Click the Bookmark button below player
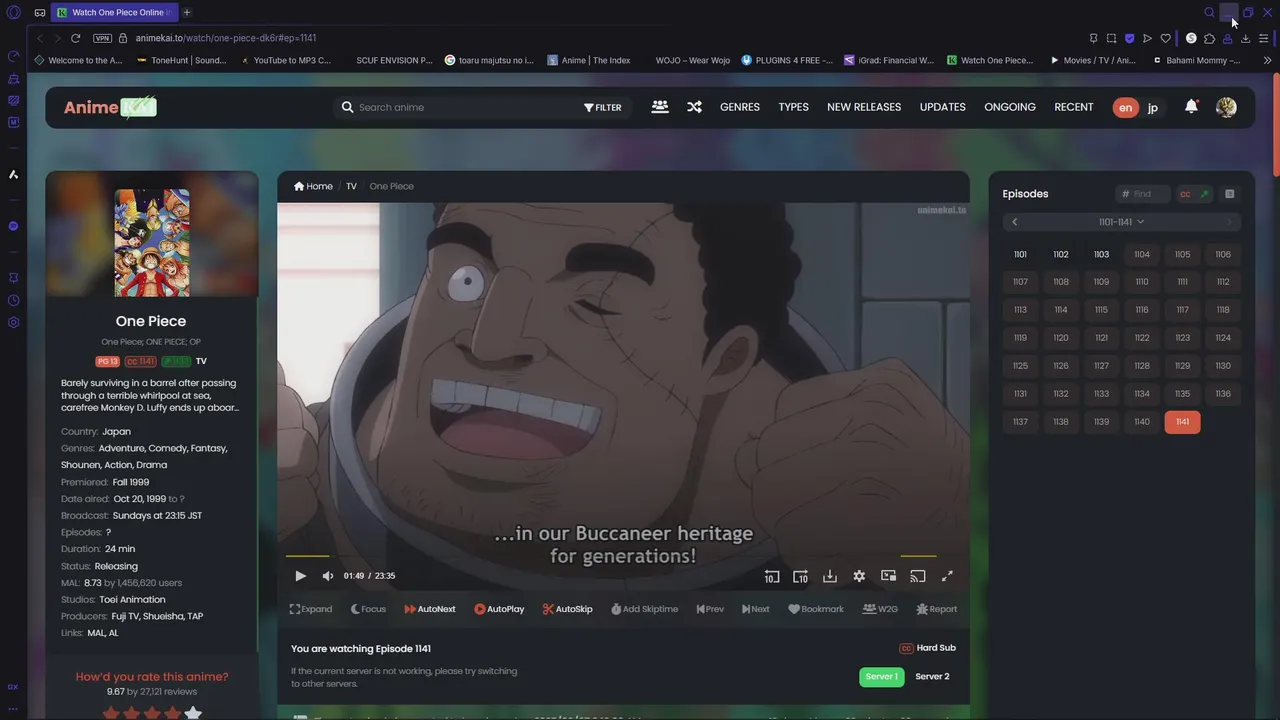 point(816,609)
